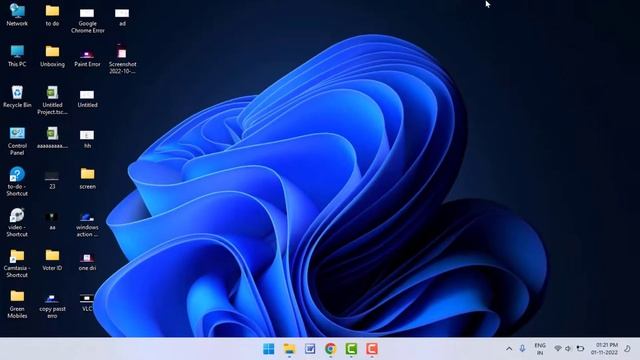Open Microsoft Word from the taskbar

[310, 349]
